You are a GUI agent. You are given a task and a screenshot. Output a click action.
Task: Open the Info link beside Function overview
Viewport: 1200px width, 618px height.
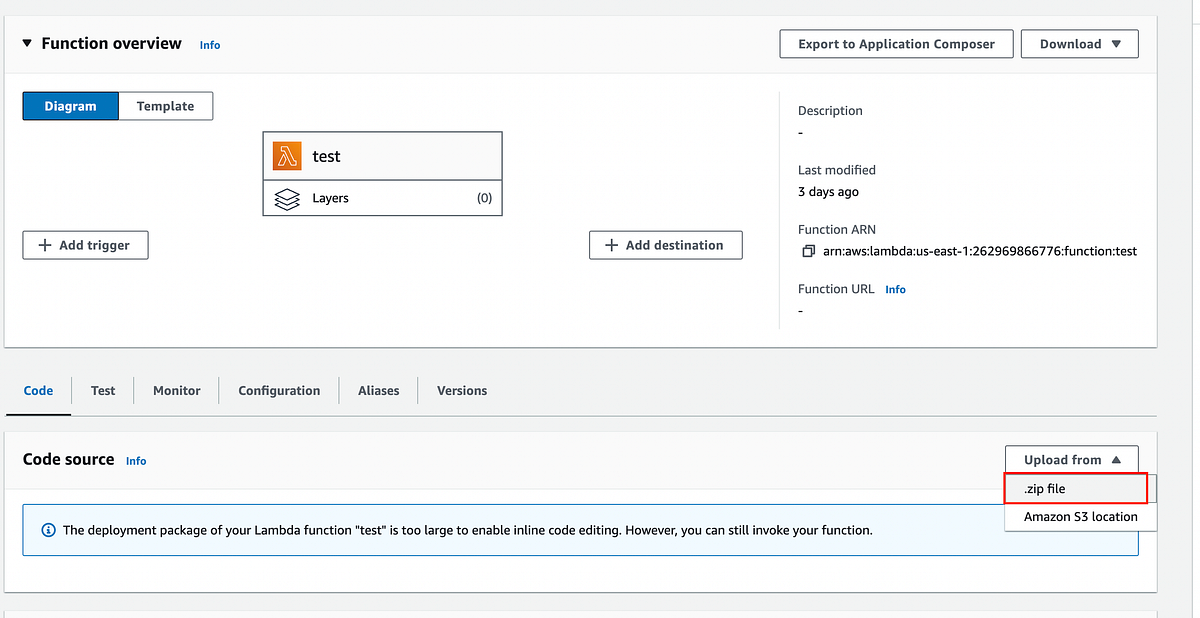coord(209,44)
